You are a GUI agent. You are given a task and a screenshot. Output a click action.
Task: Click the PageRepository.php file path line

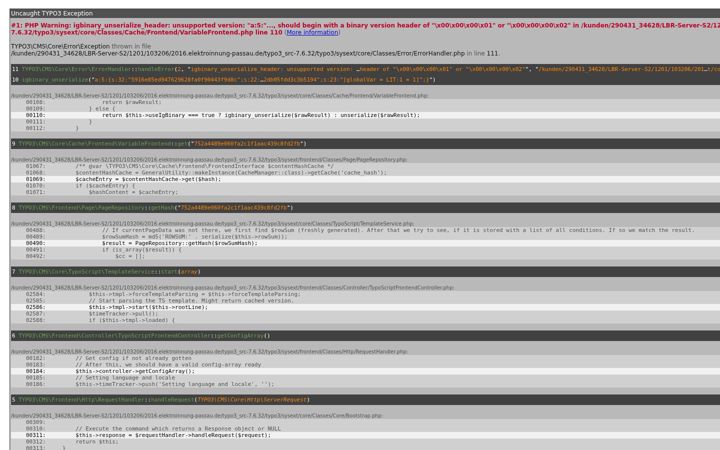tap(209, 160)
